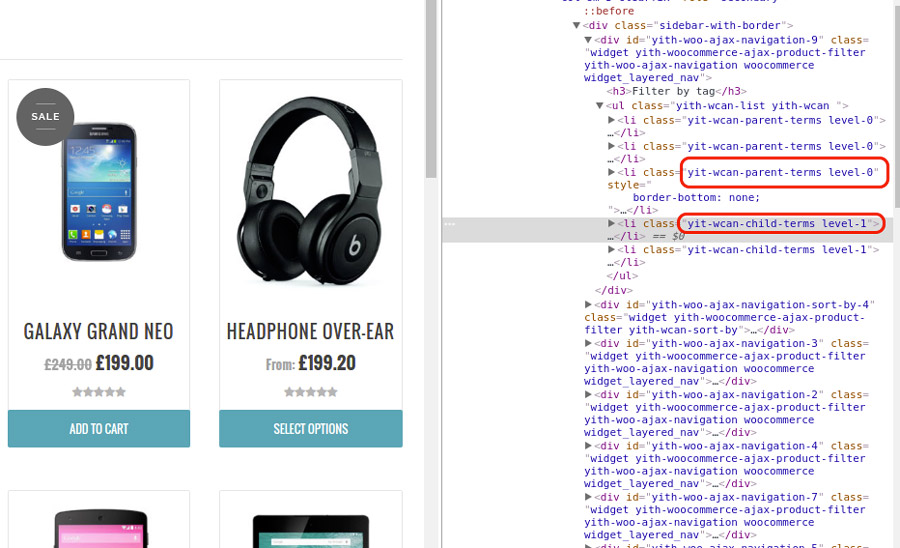
Task: Expand the li with border-bottom none style
Action: (x=611, y=172)
